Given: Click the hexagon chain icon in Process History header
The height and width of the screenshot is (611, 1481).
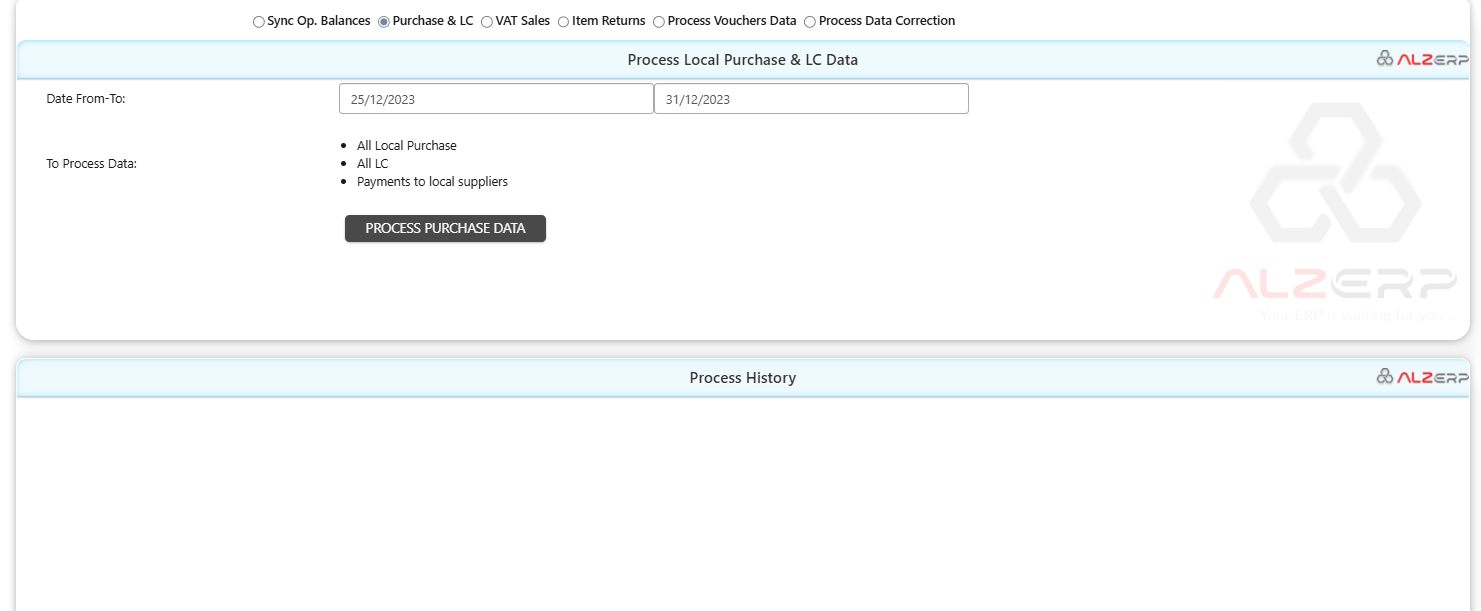Looking at the screenshot, I should pyautogui.click(x=1385, y=378).
